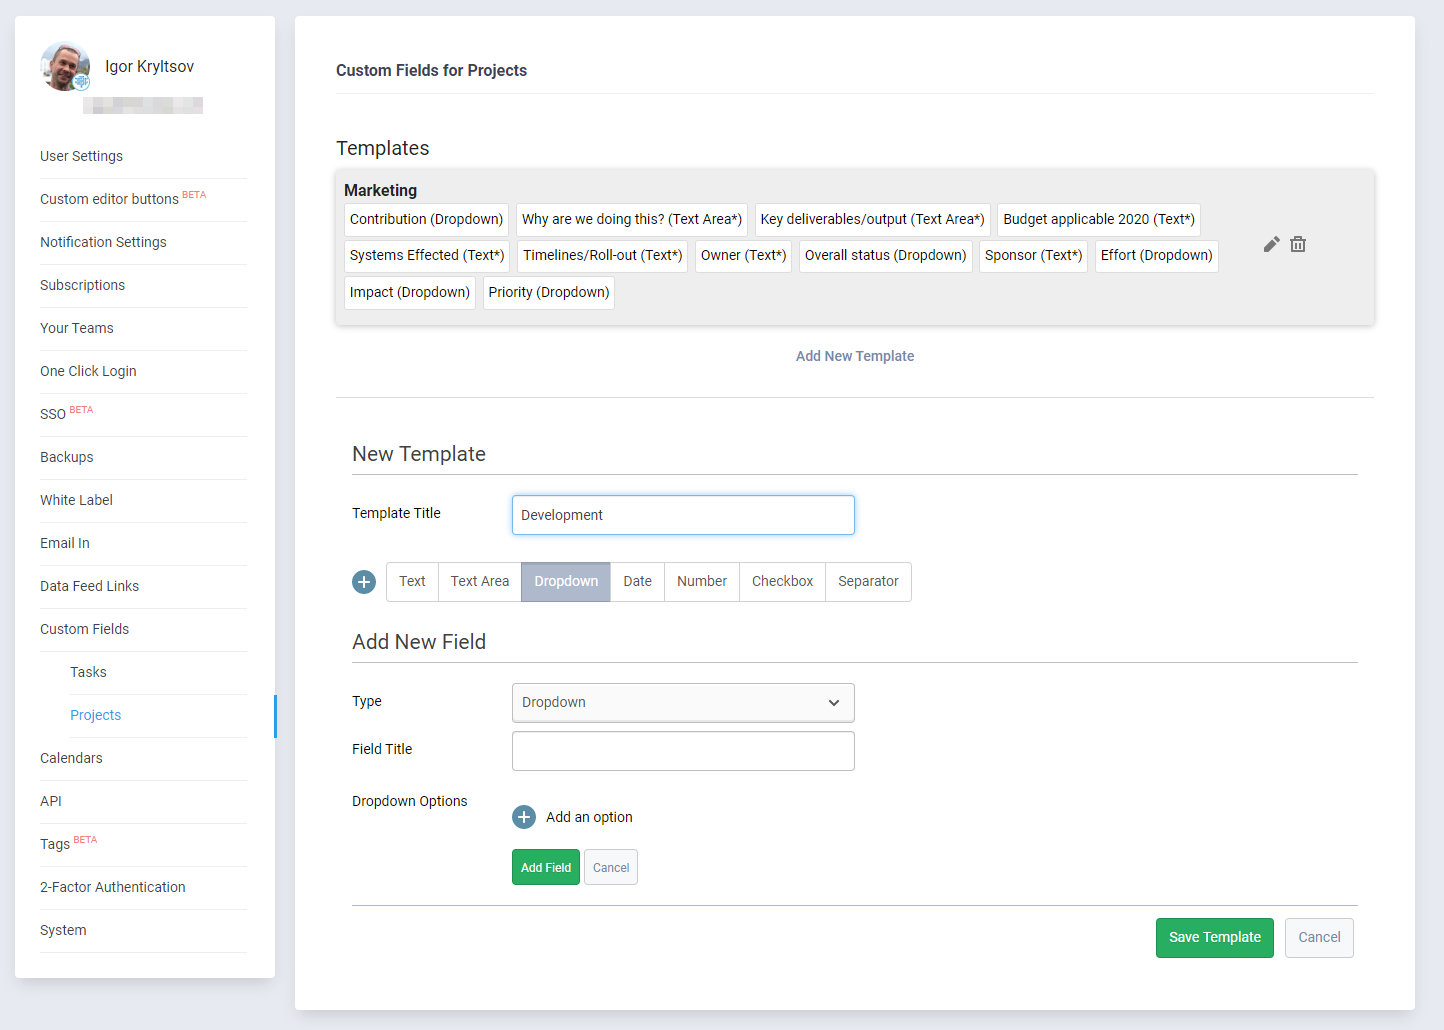This screenshot has height=1030, width=1444.
Task: Go to Notification Settings in sidebar
Action: [x=103, y=242]
